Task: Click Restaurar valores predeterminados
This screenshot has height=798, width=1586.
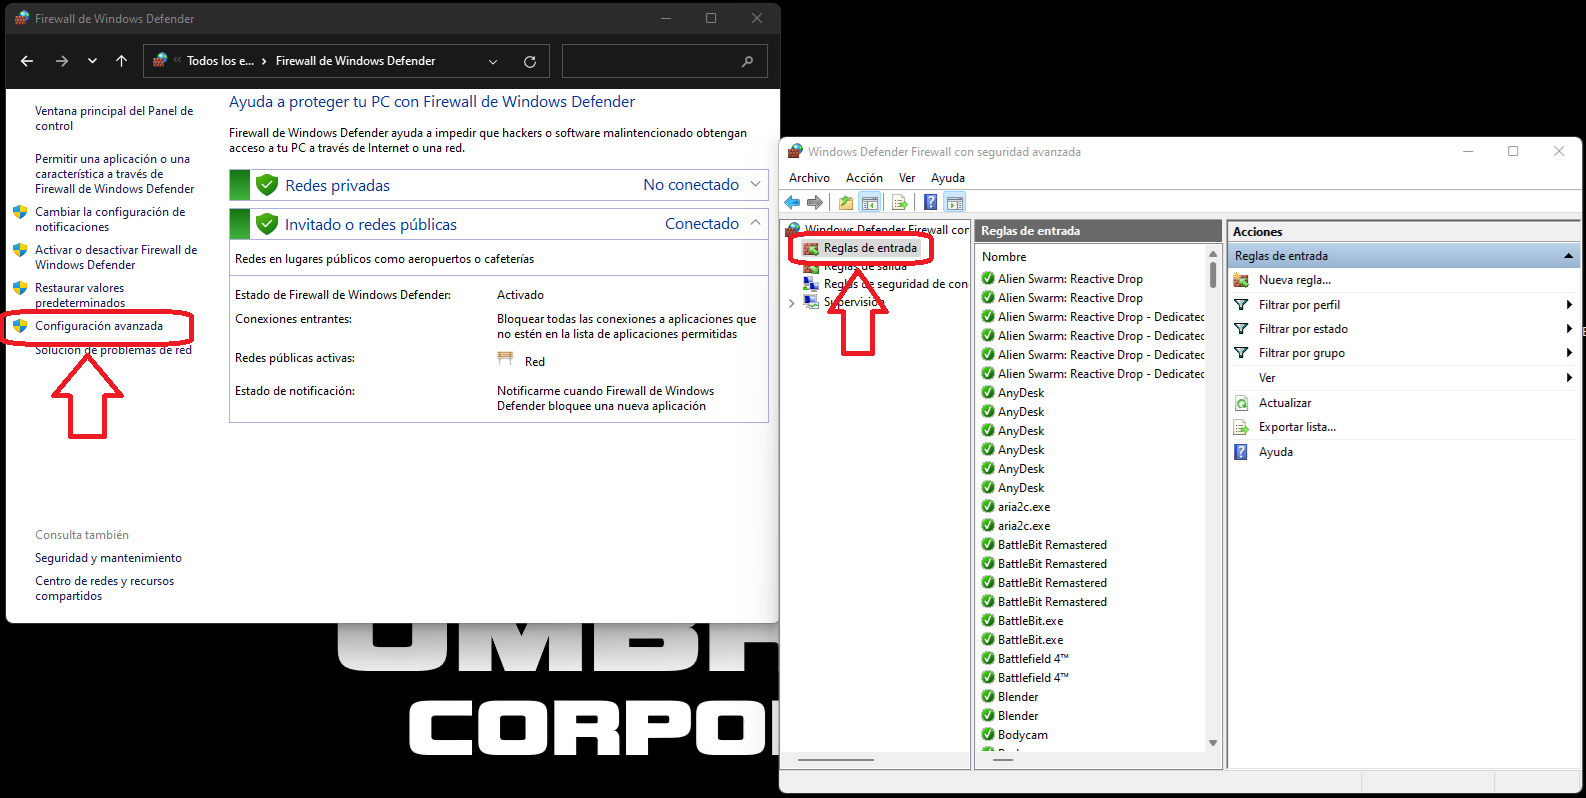Action: point(80,295)
